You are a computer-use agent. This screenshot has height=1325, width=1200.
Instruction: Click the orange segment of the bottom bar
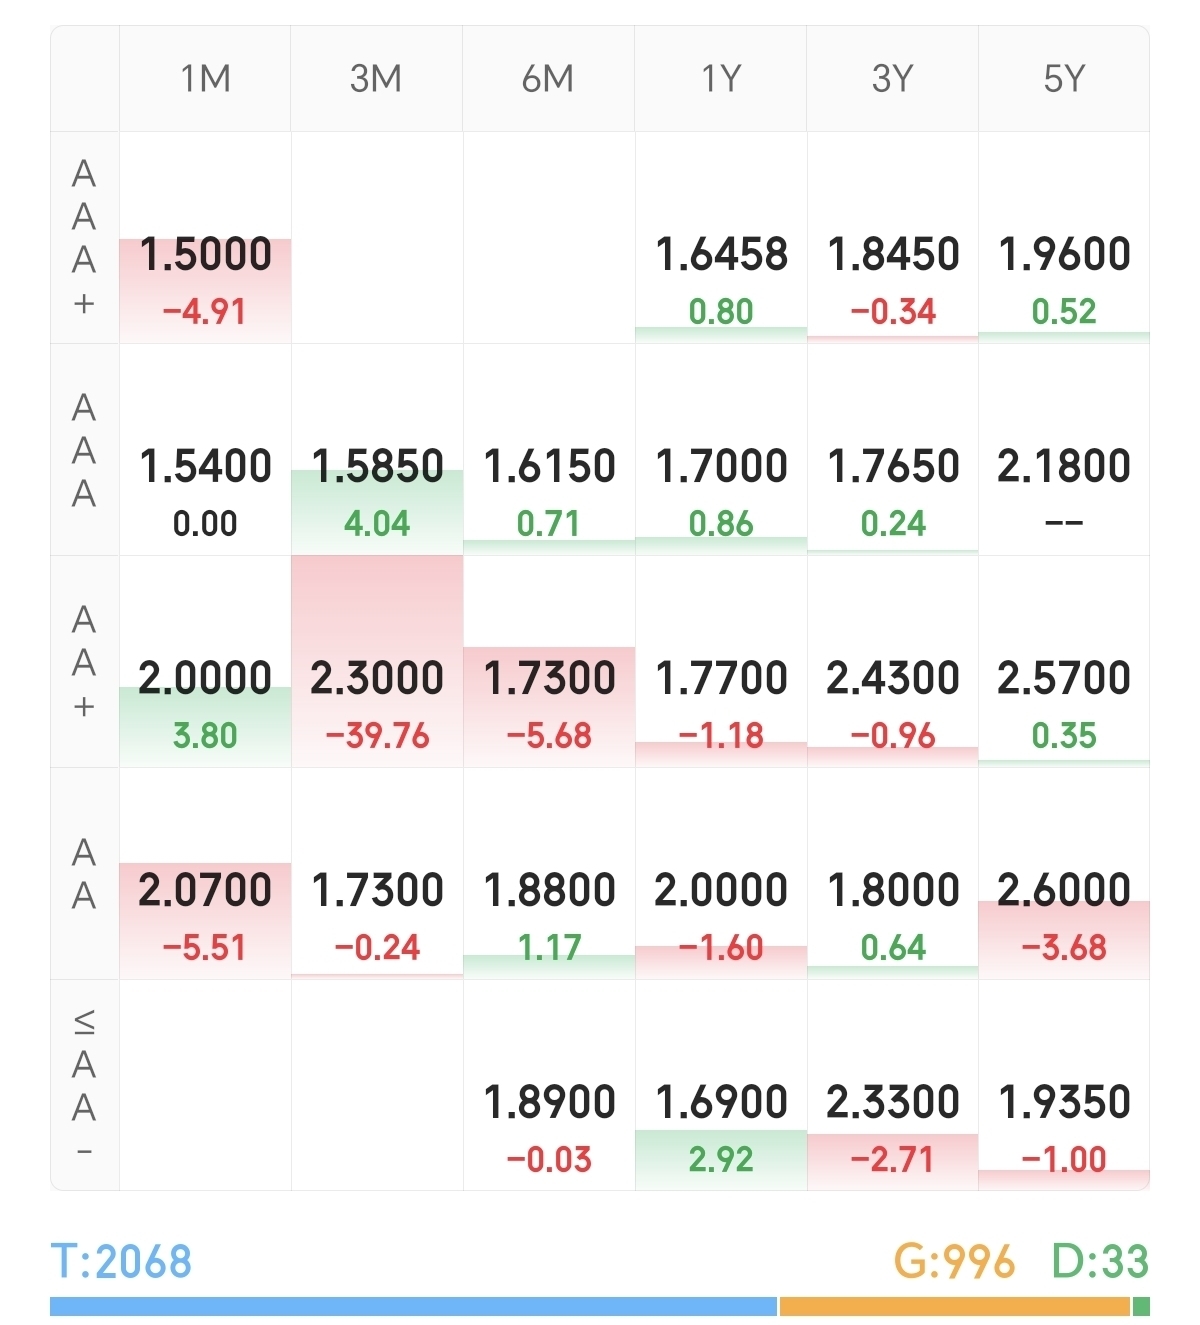click(954, 1306)
